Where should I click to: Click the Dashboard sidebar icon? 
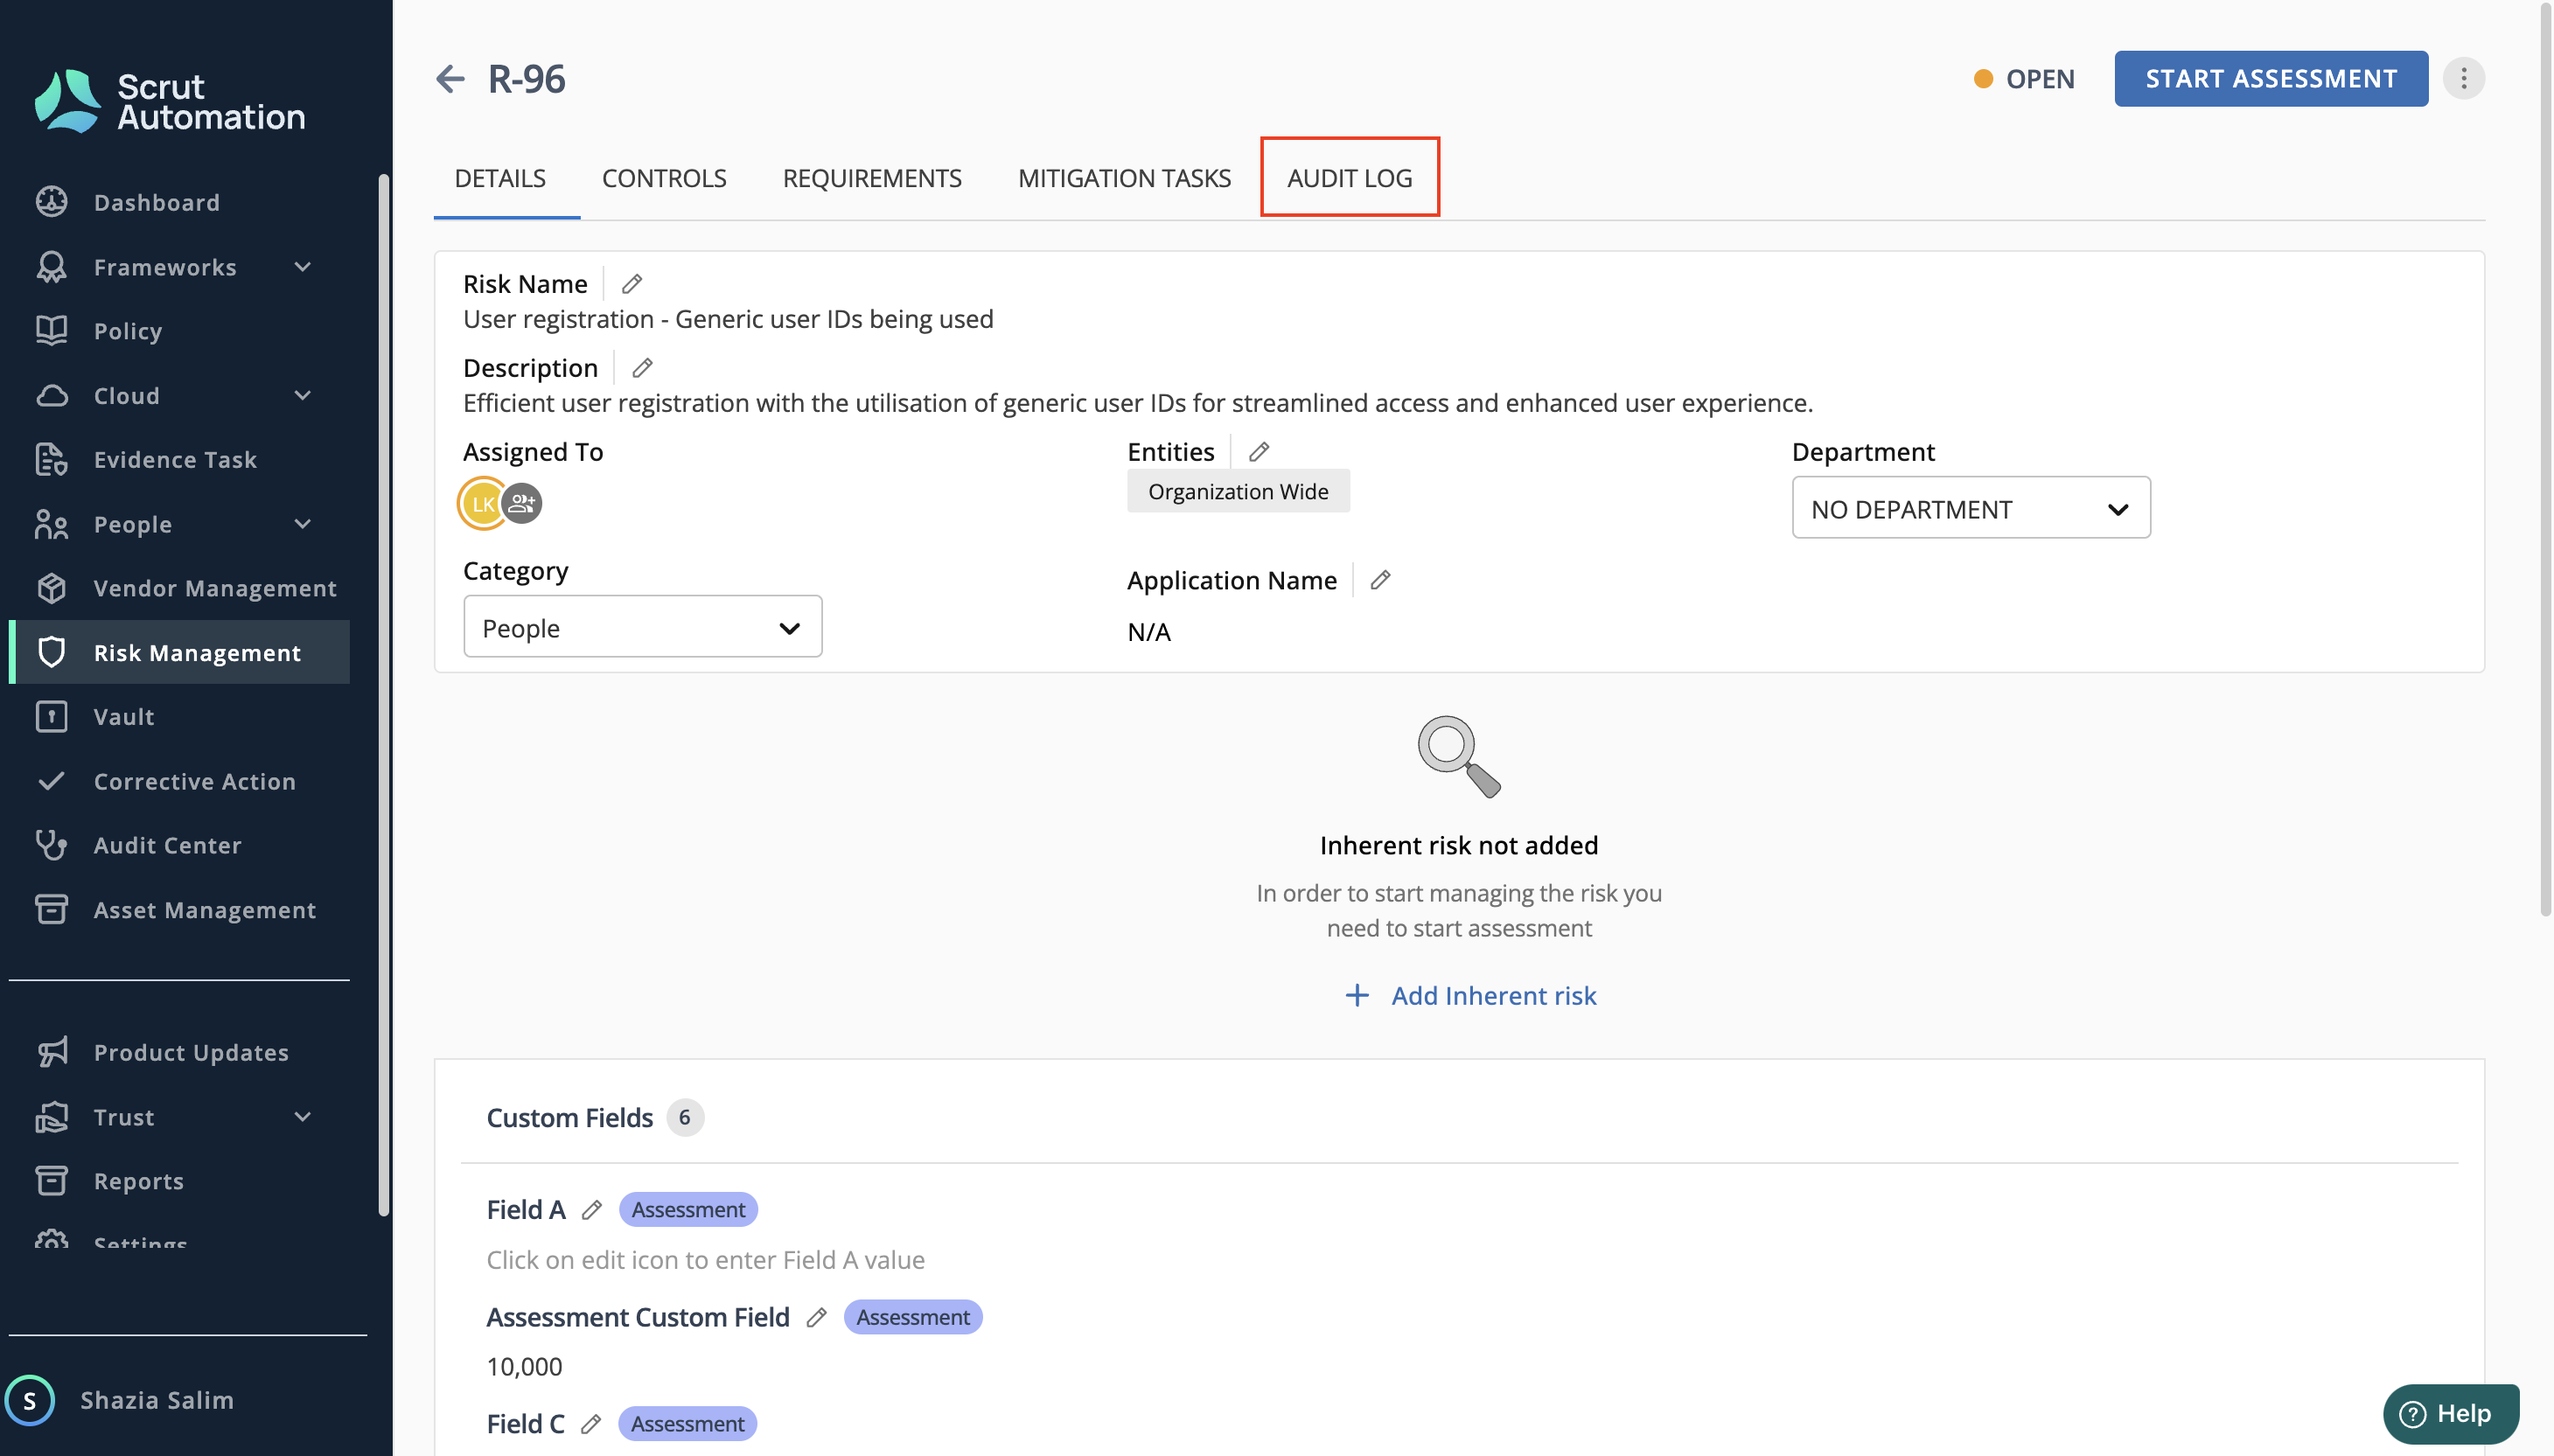pos(52,202)
